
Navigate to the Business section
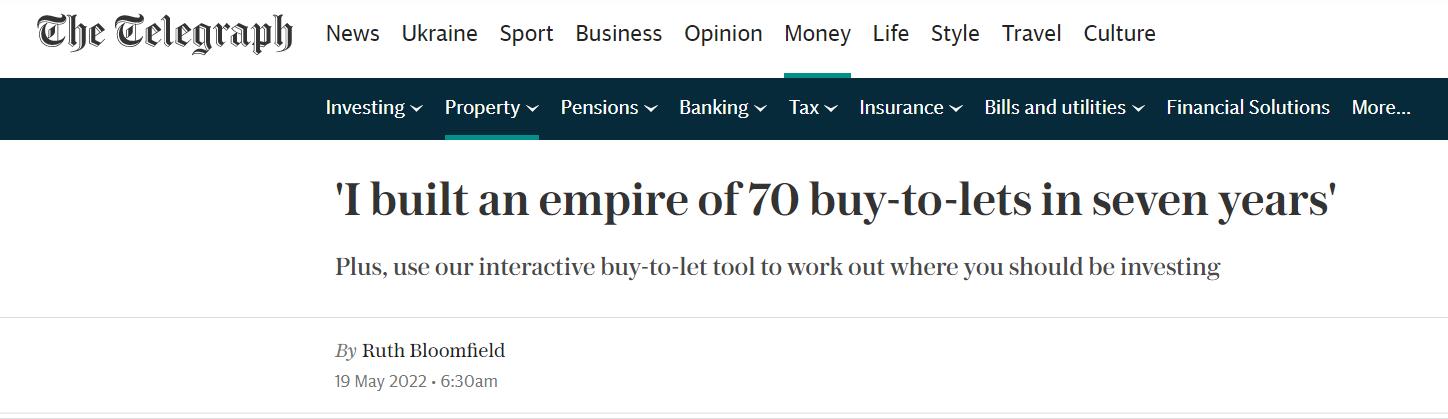point(618,34)
